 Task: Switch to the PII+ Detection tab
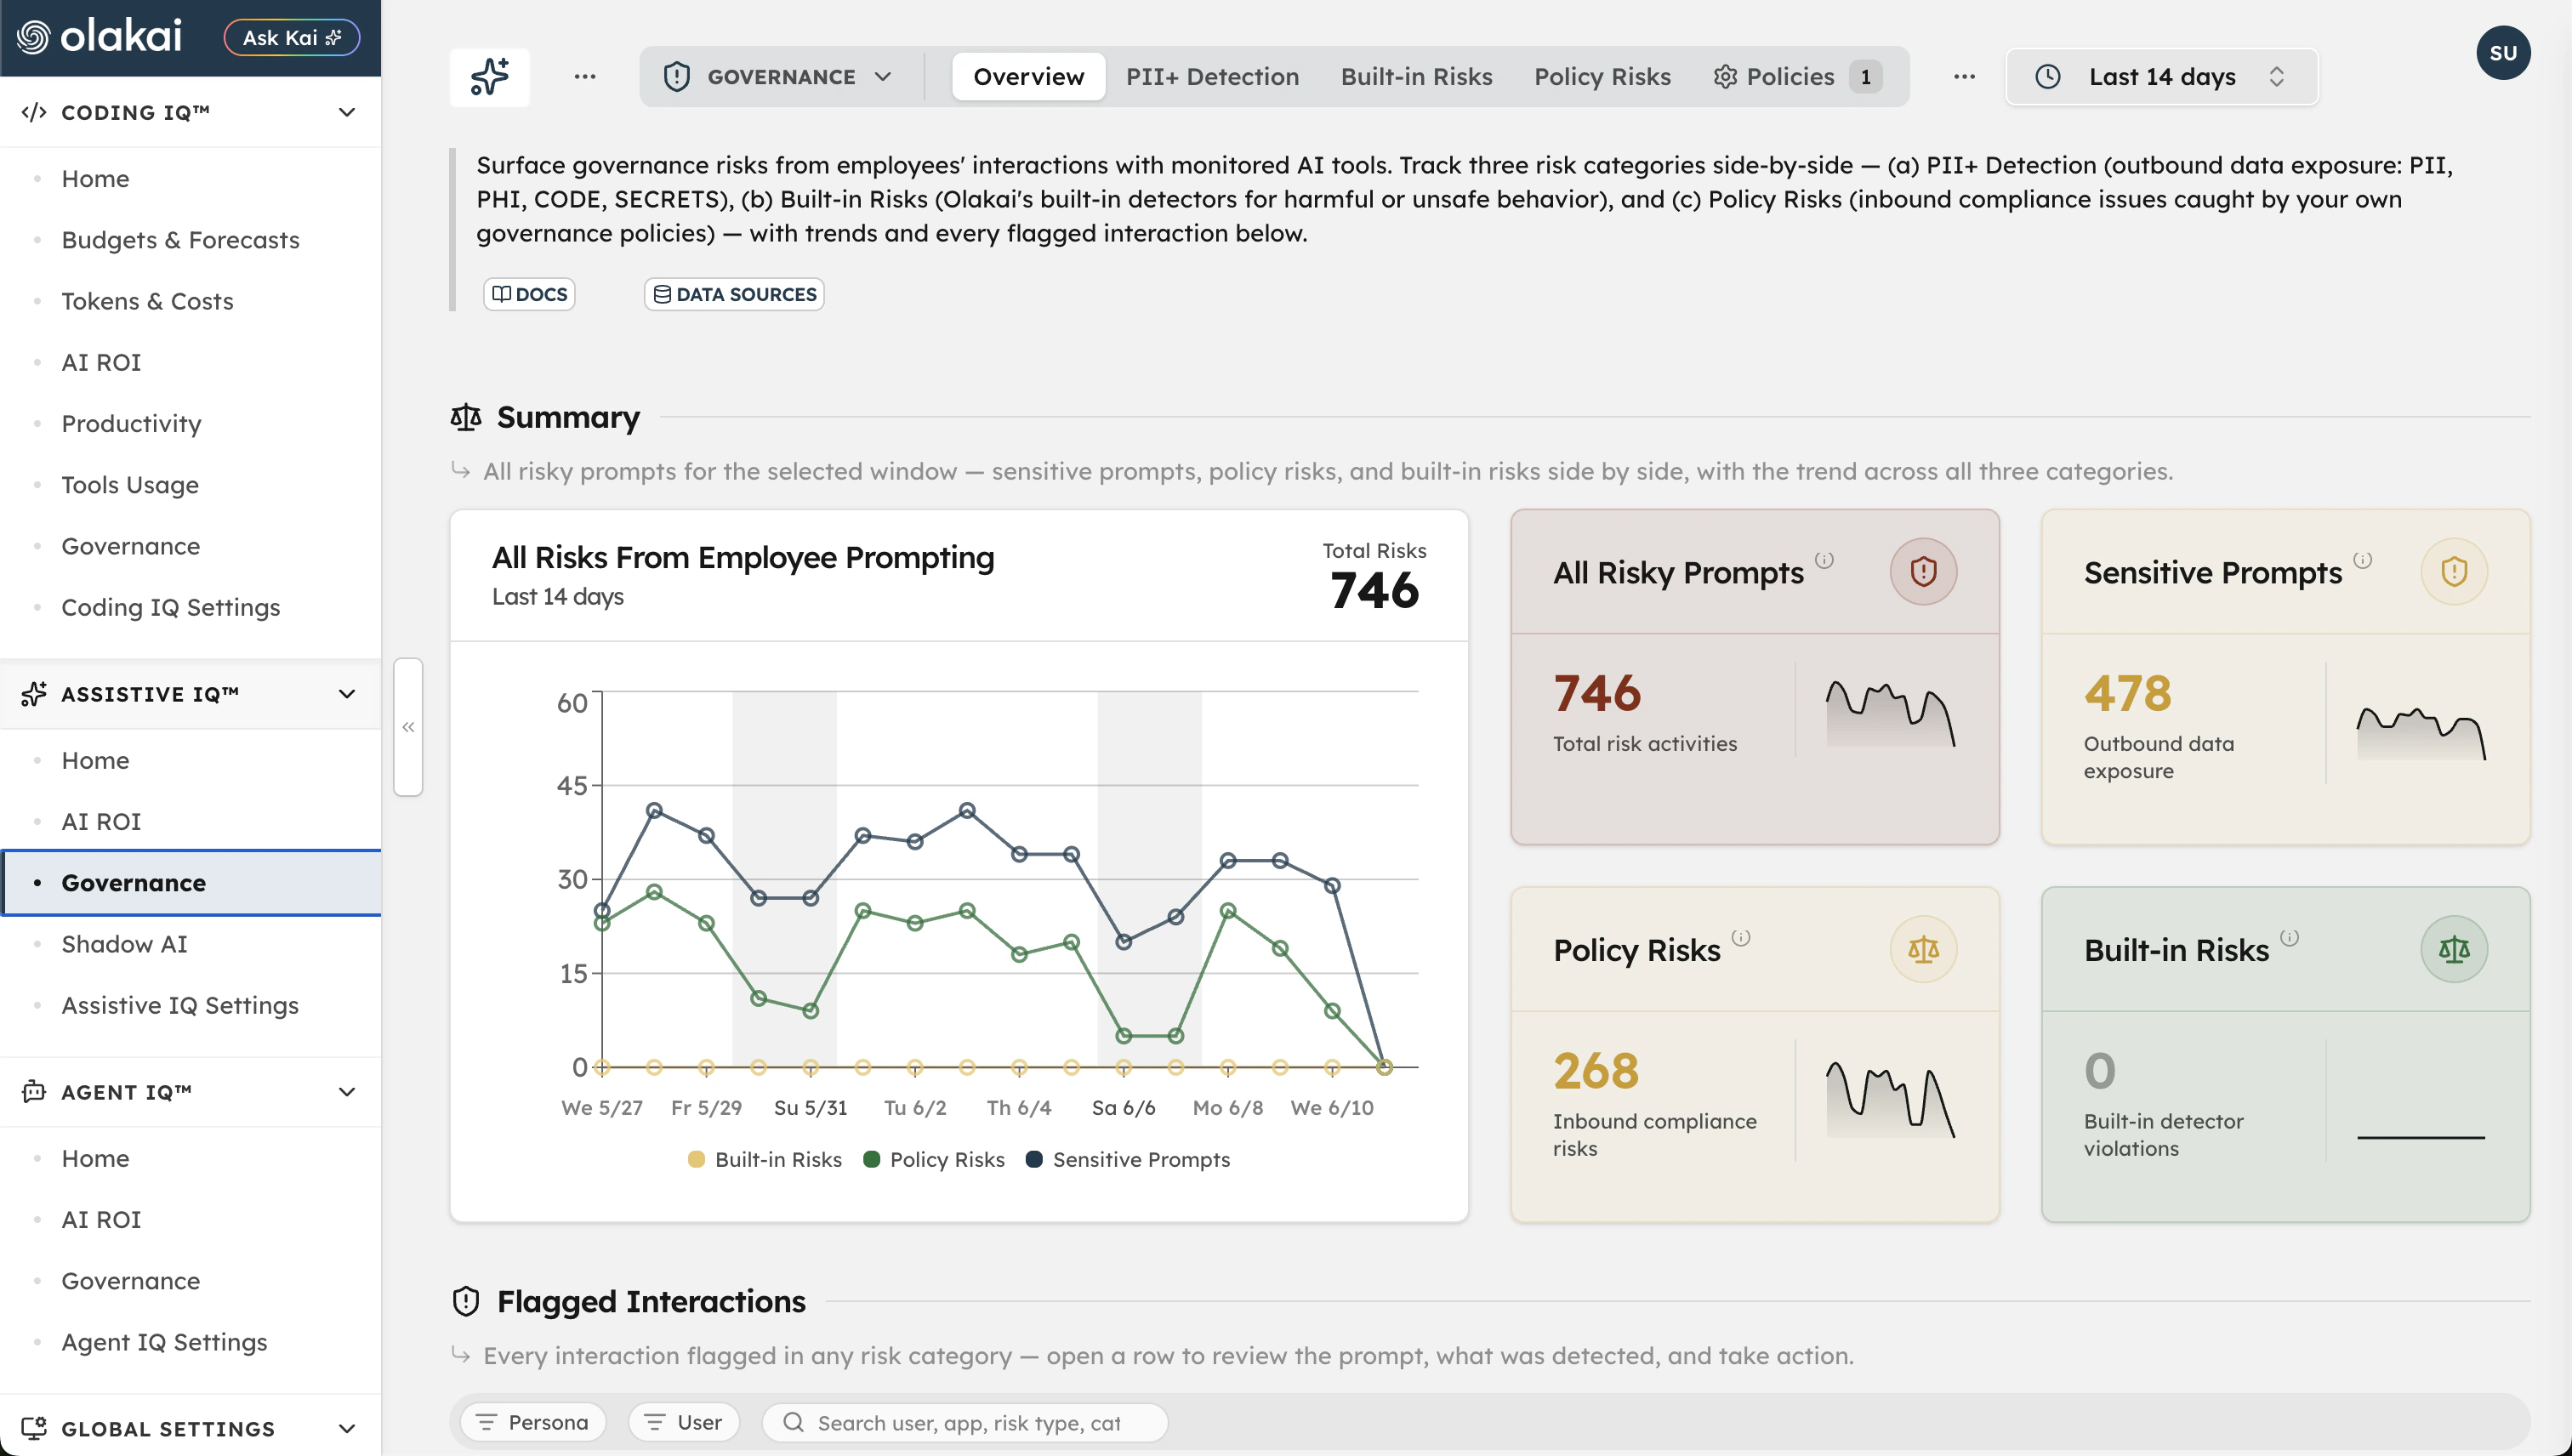(1212, 77)
